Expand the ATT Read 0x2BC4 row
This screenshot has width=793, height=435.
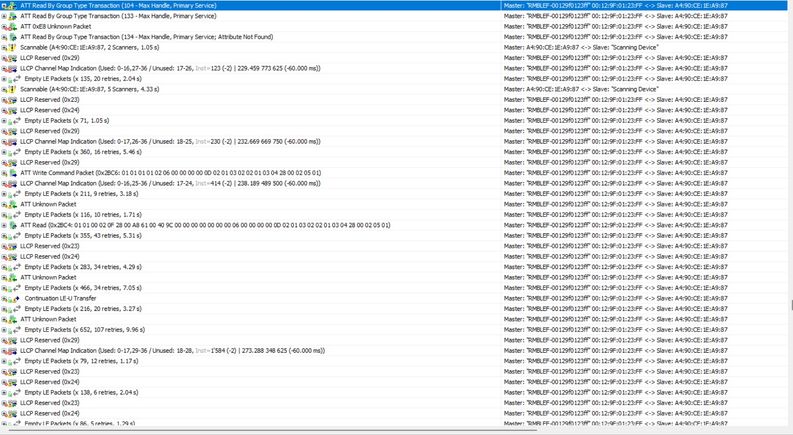click(x=4, y=226)
